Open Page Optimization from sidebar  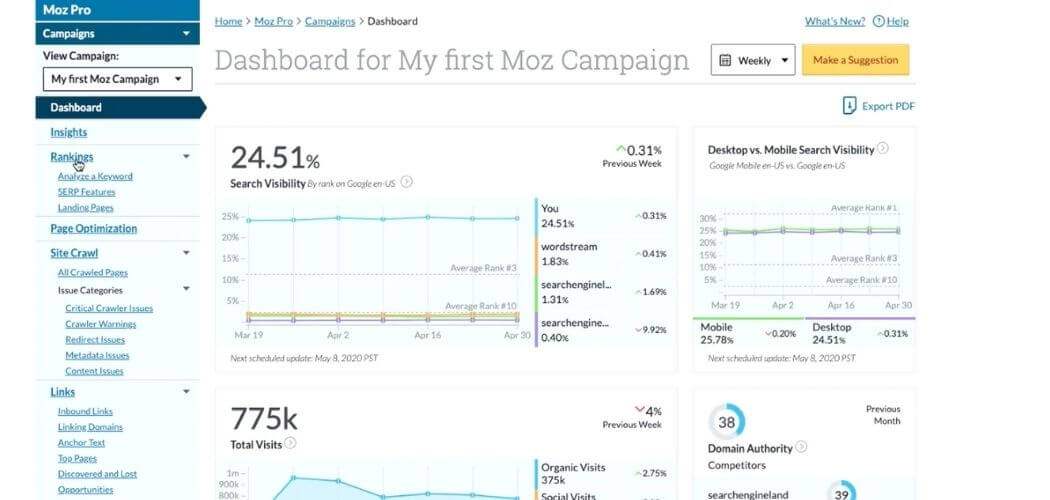94,228
